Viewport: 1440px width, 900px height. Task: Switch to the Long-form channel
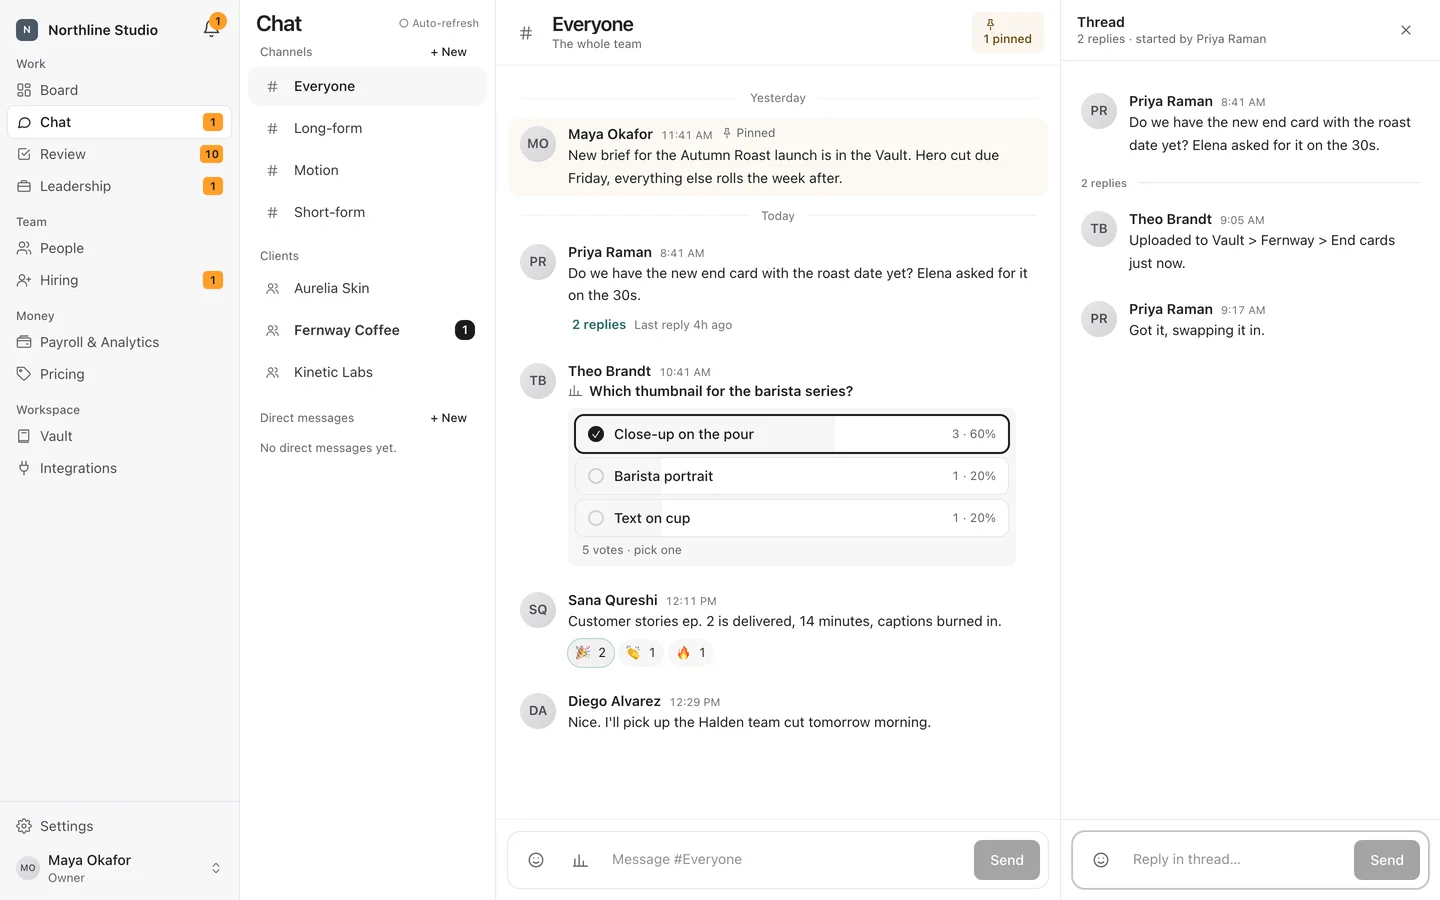pyautogui.click(x=367, y=128)
